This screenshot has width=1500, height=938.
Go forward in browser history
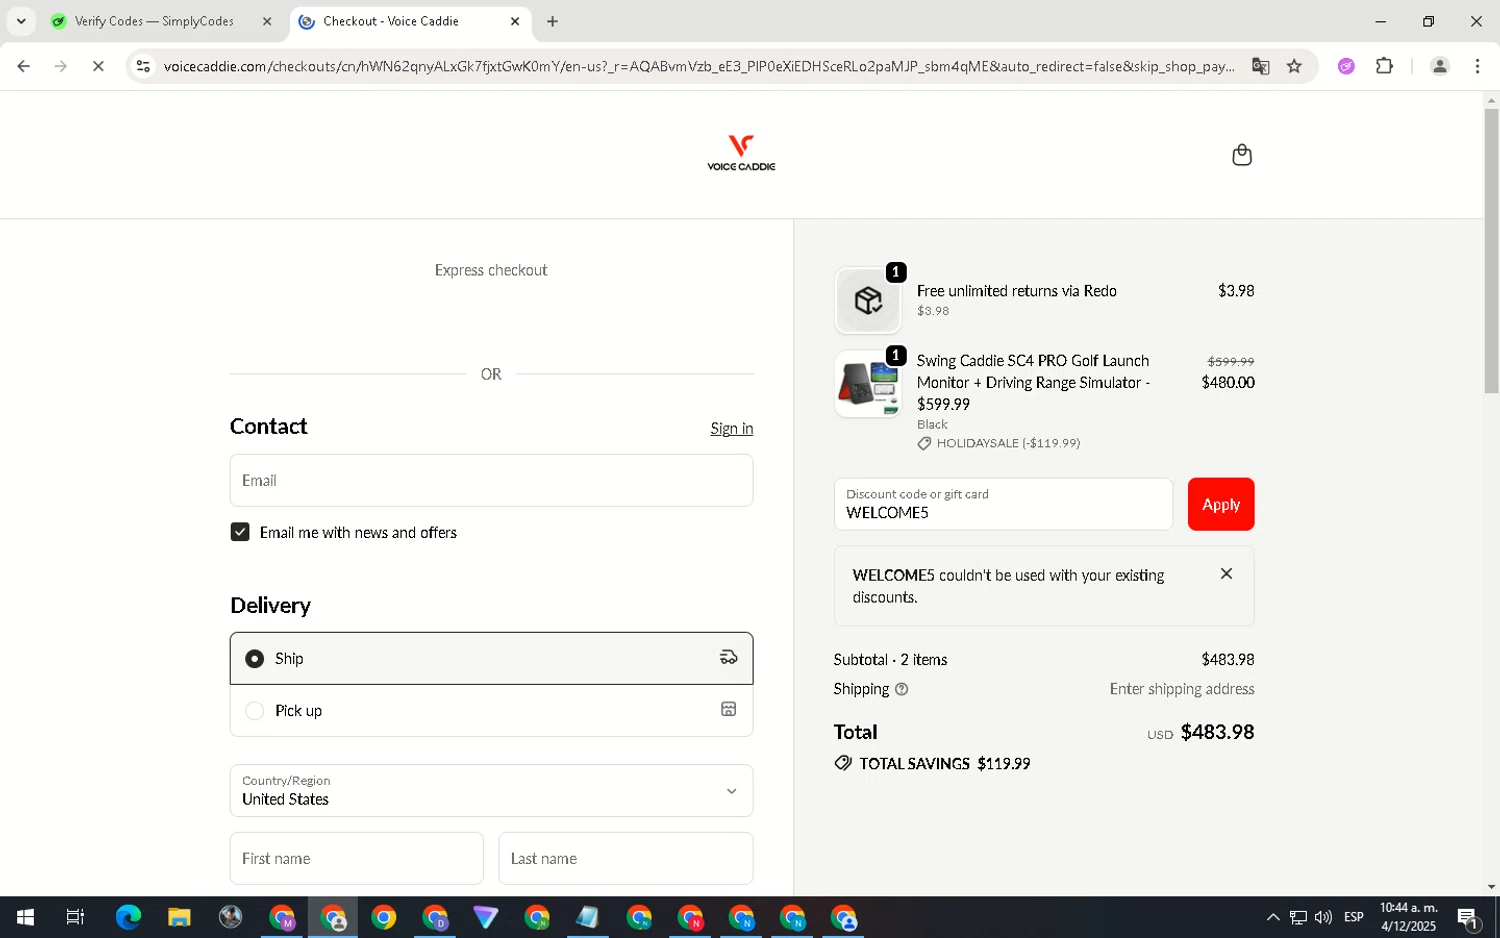click(61, 66)
